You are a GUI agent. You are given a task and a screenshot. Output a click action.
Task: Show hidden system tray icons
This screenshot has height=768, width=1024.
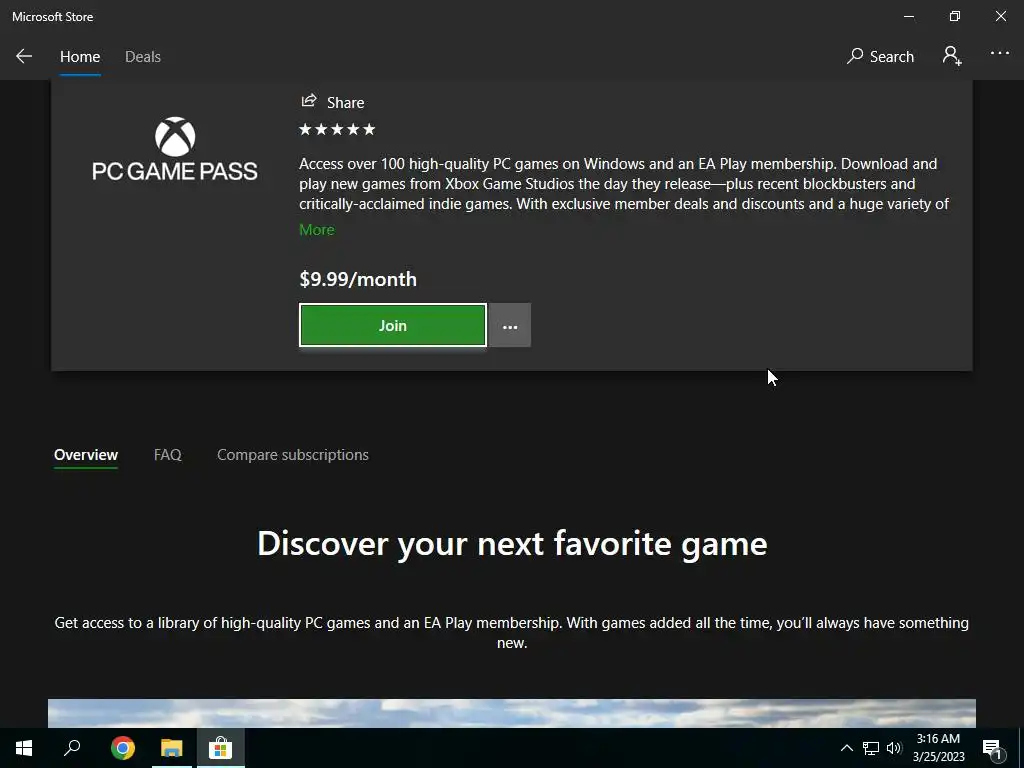(846, 748)
